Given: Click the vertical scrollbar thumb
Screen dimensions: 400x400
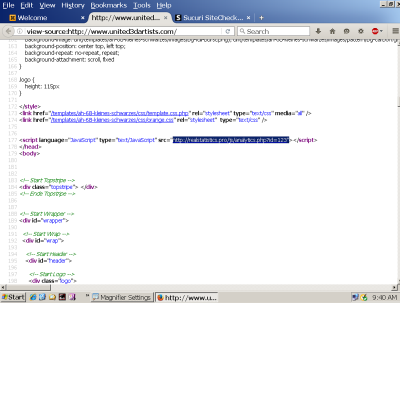Looking at the screenshot, I should pos(398,102).
